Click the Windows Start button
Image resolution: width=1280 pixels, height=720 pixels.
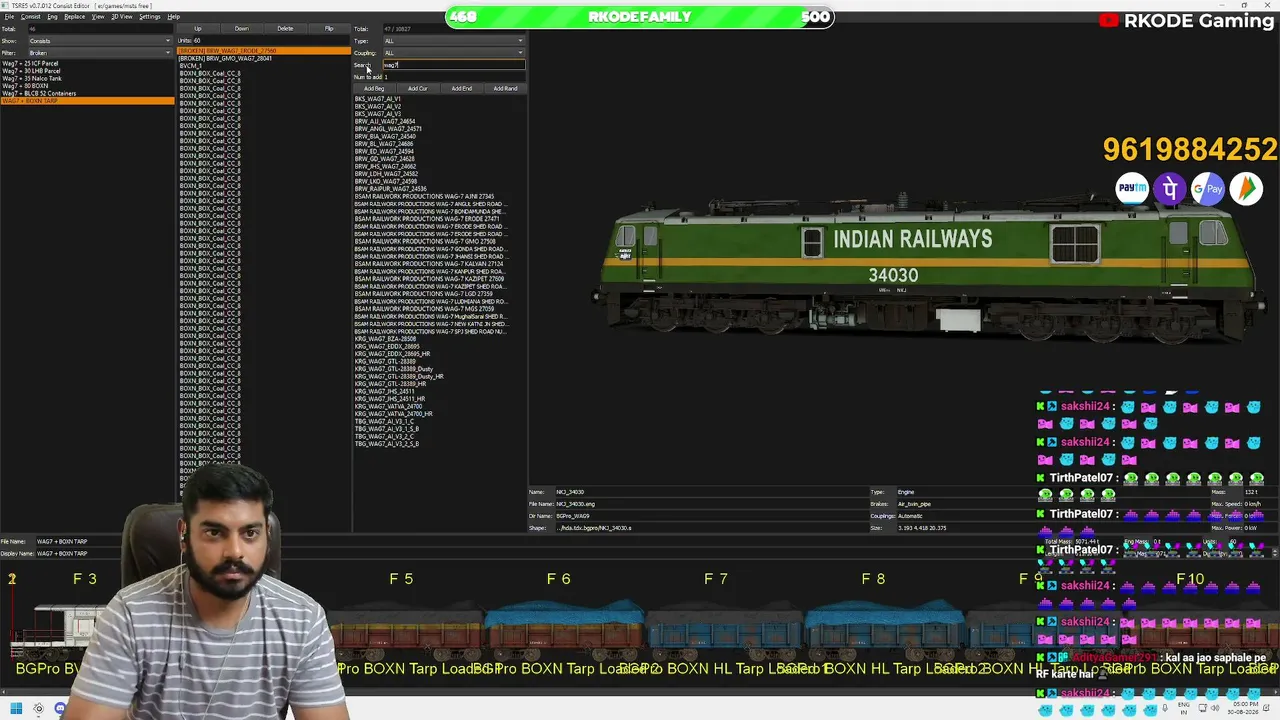pos(16,709)
